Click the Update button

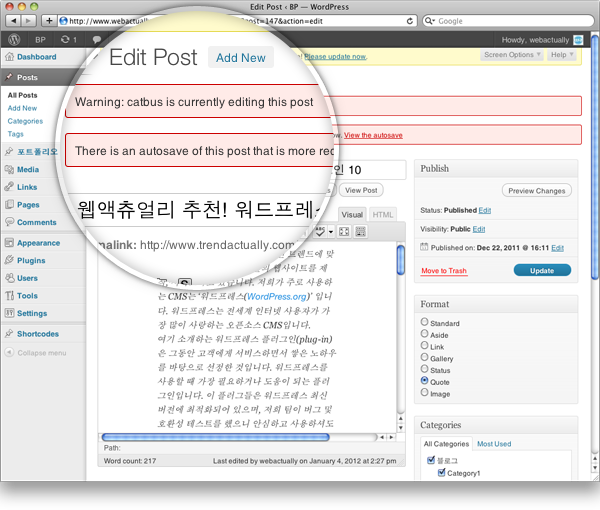[542, 270]
